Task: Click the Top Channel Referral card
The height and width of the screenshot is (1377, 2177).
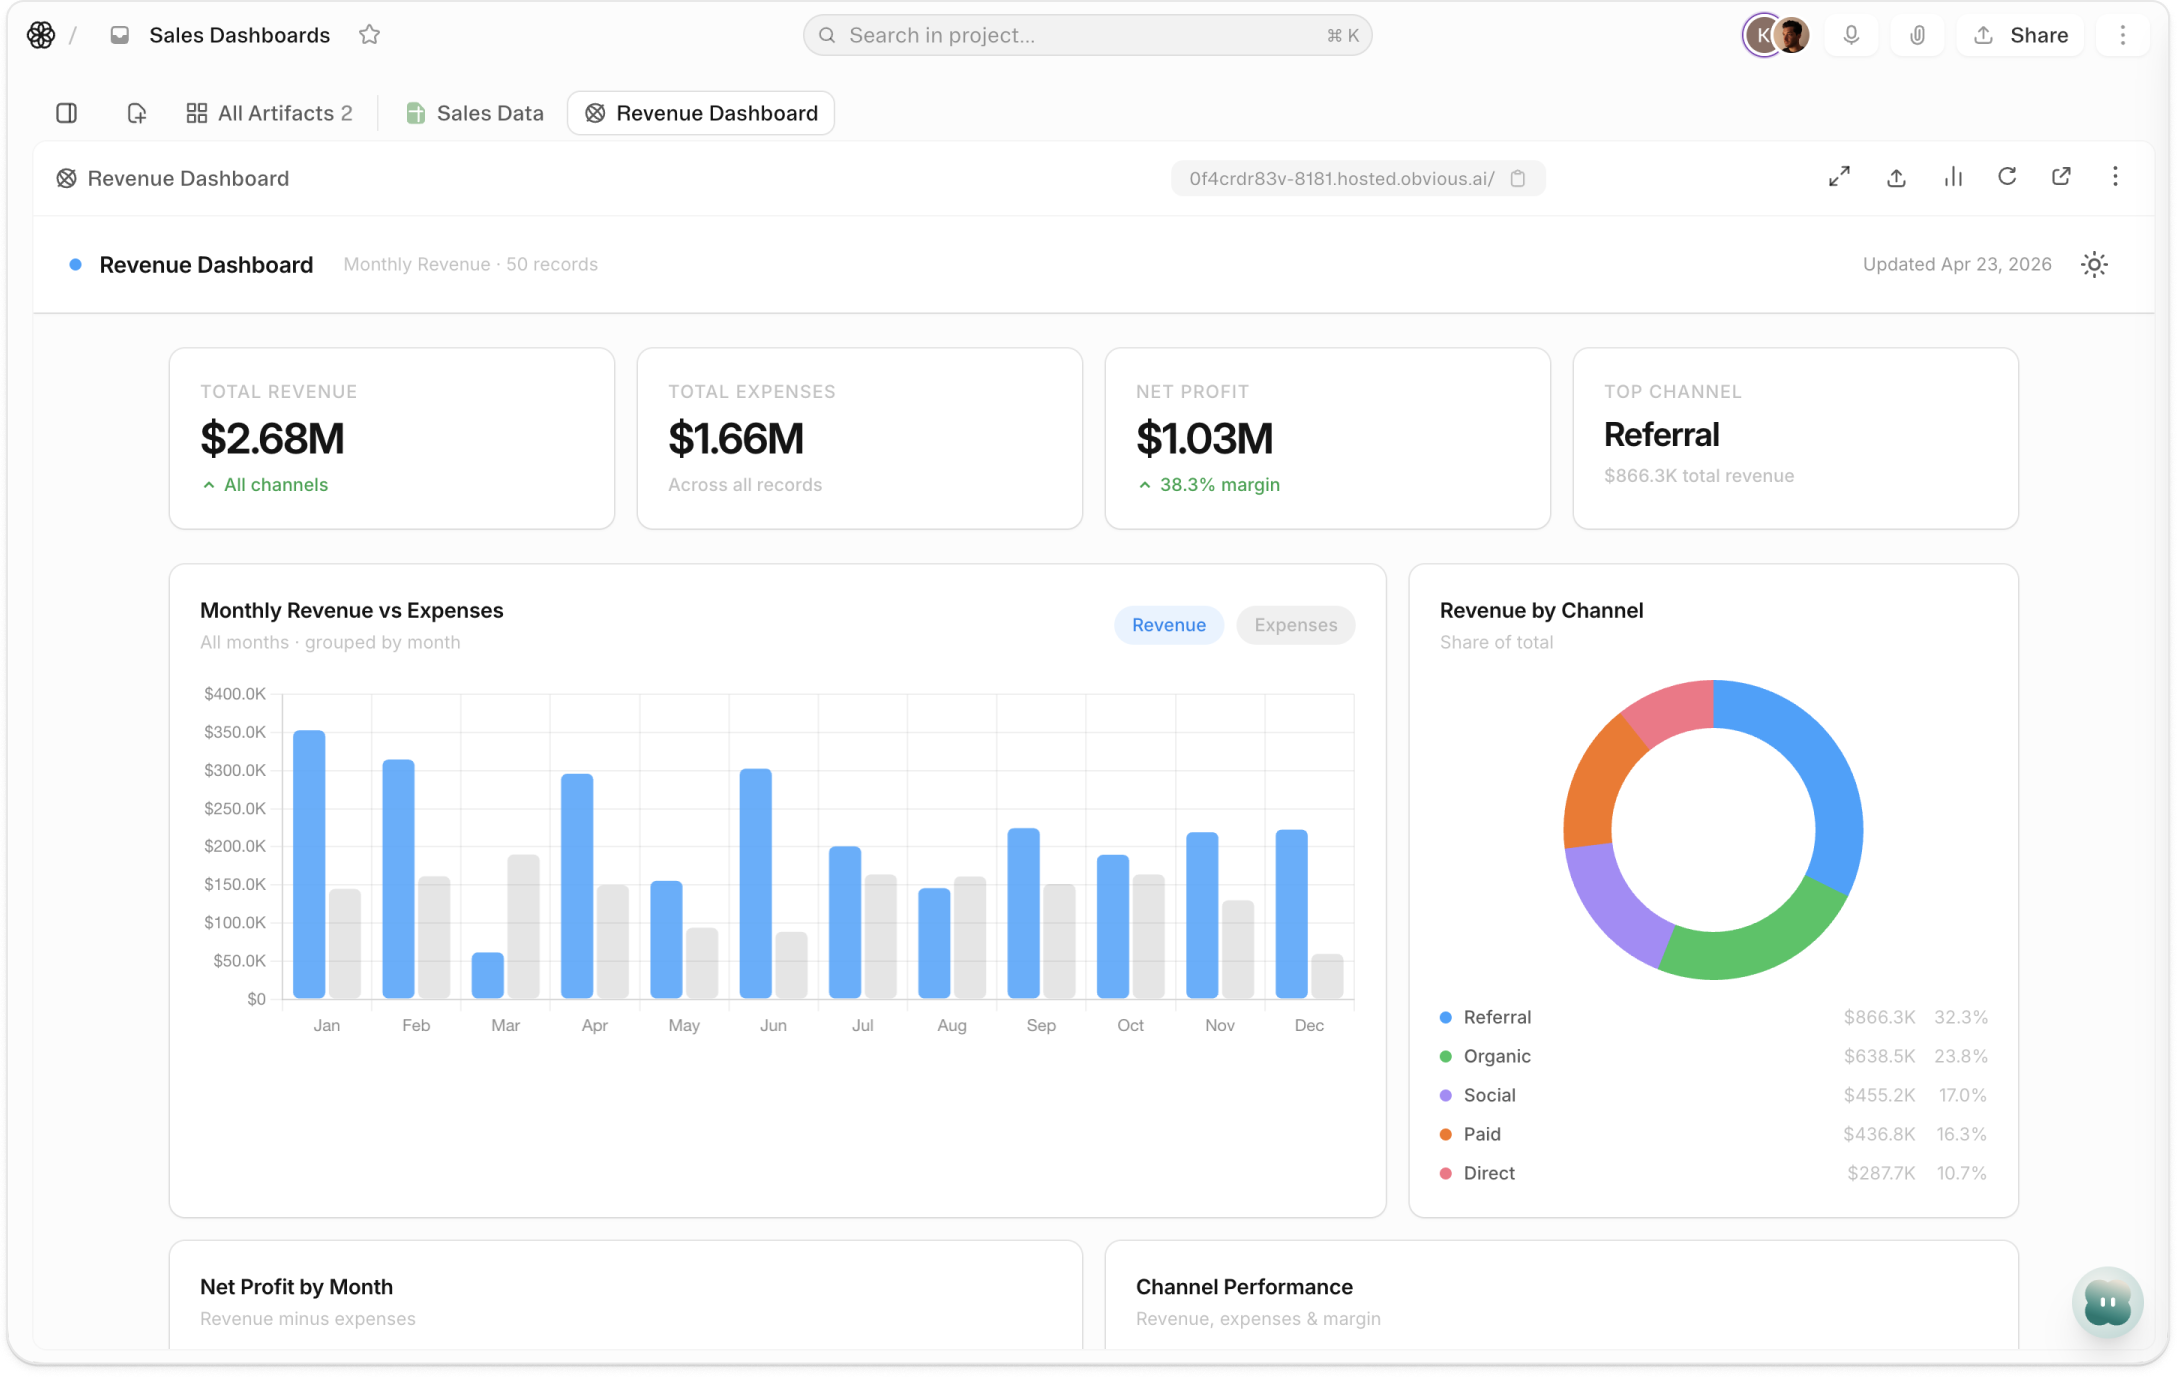Action: (x=1796, y=438)
